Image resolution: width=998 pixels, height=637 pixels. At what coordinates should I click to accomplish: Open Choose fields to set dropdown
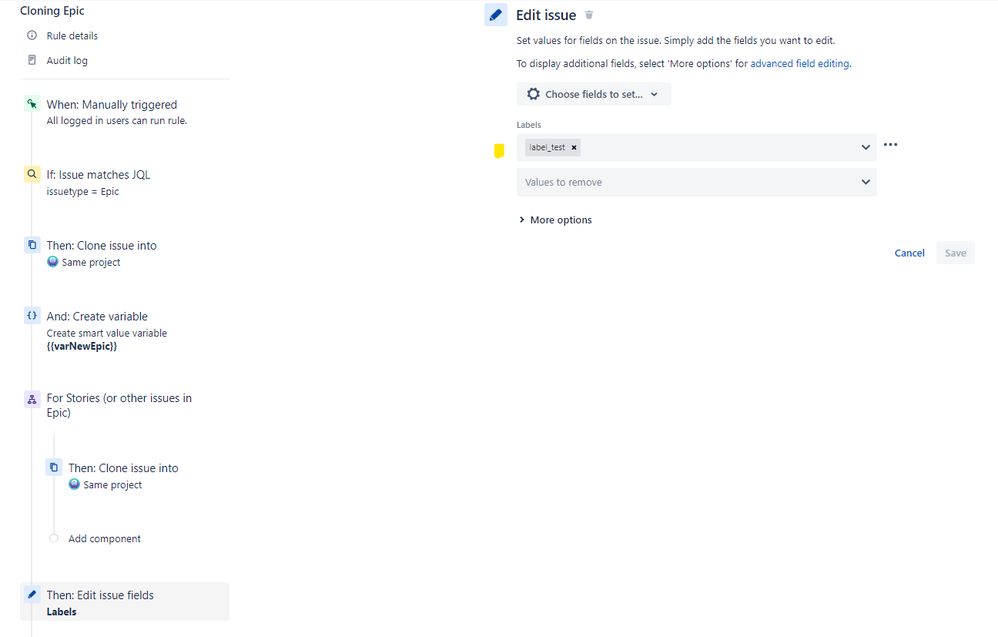[593, 94]
